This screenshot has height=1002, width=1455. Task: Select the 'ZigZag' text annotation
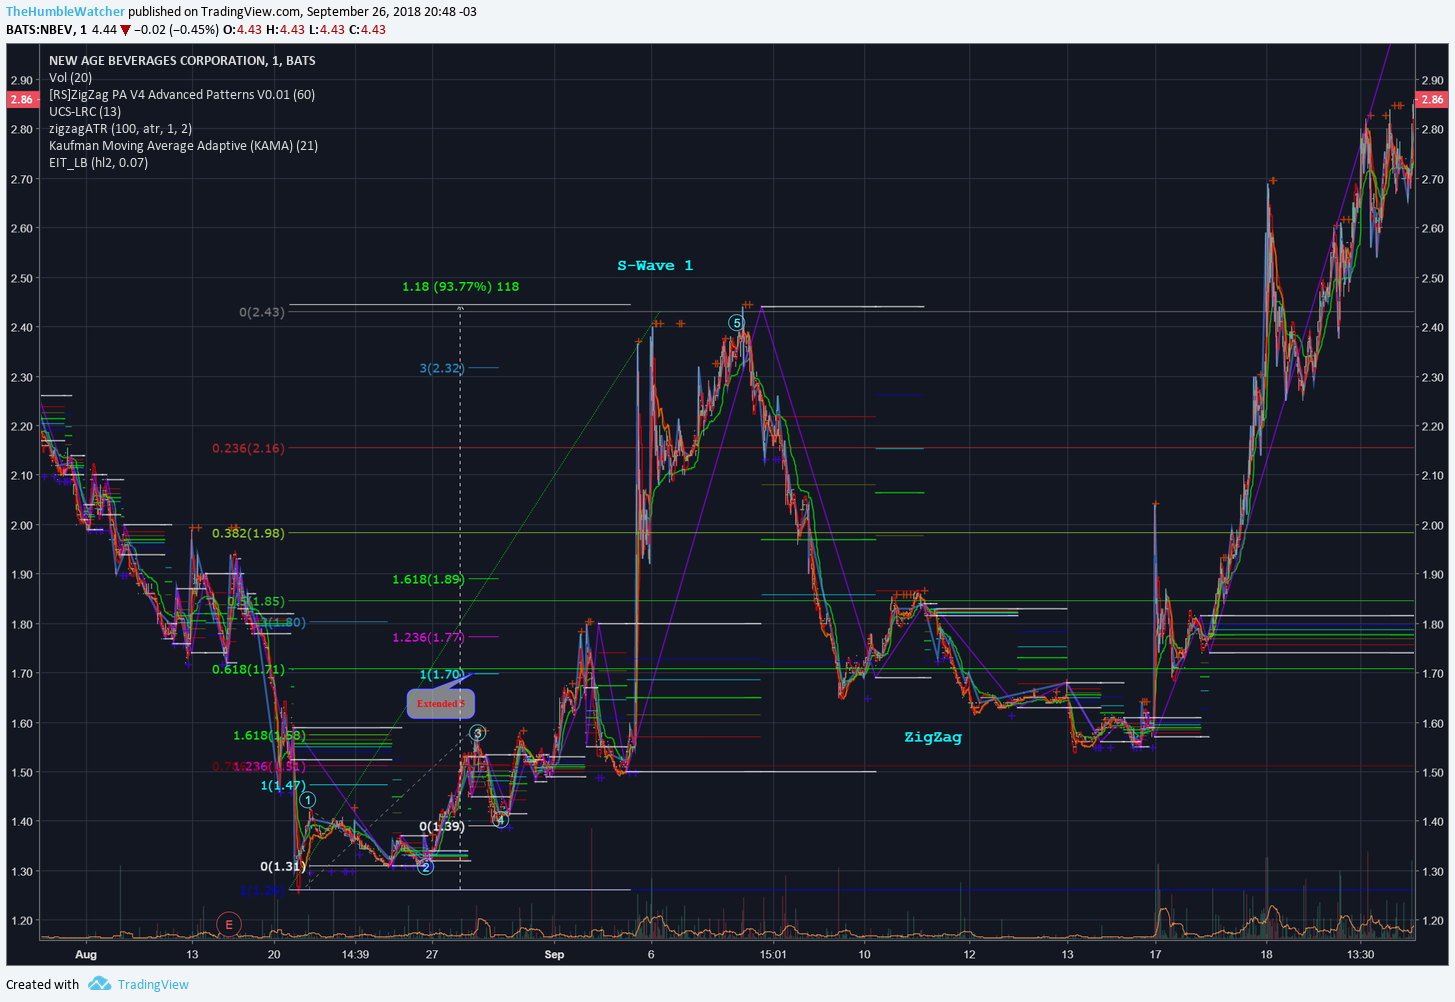tap(933, 737)
